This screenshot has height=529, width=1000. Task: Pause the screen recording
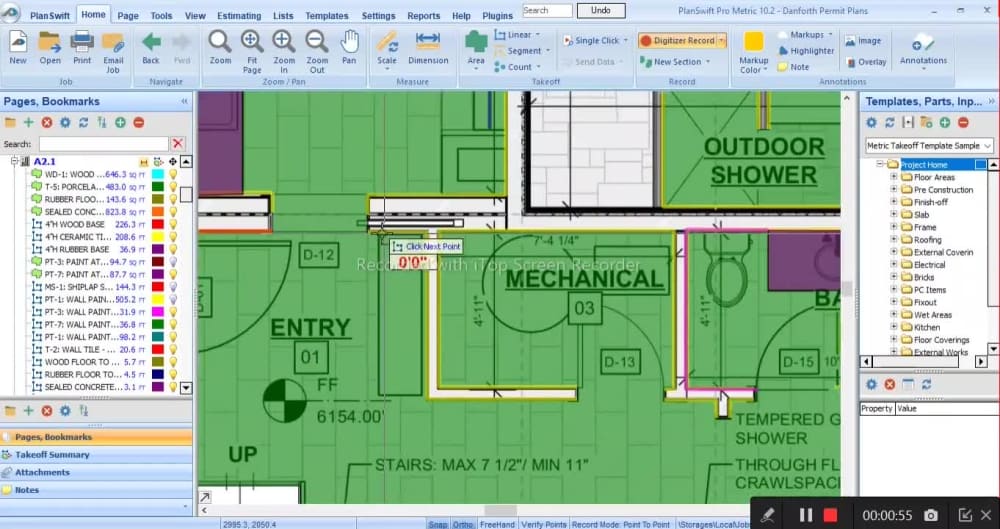(x=805, y=515)
